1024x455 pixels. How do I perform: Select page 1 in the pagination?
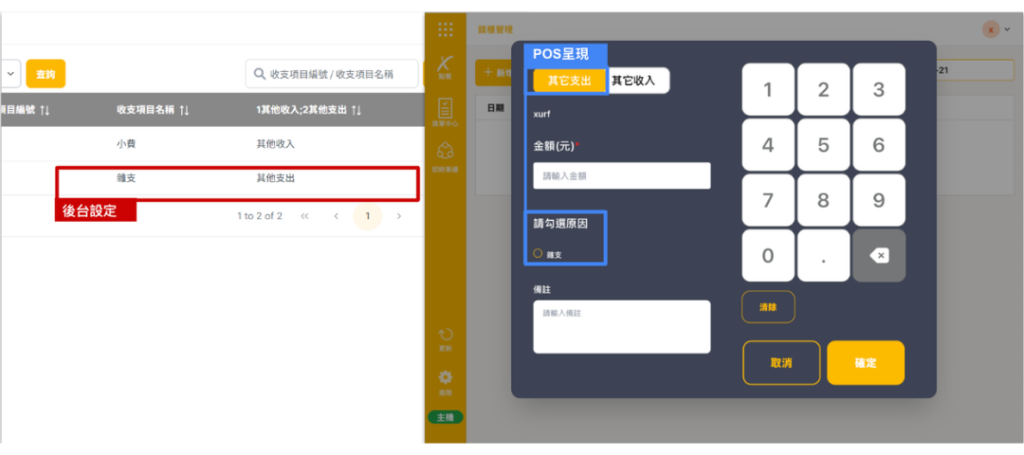368,216
